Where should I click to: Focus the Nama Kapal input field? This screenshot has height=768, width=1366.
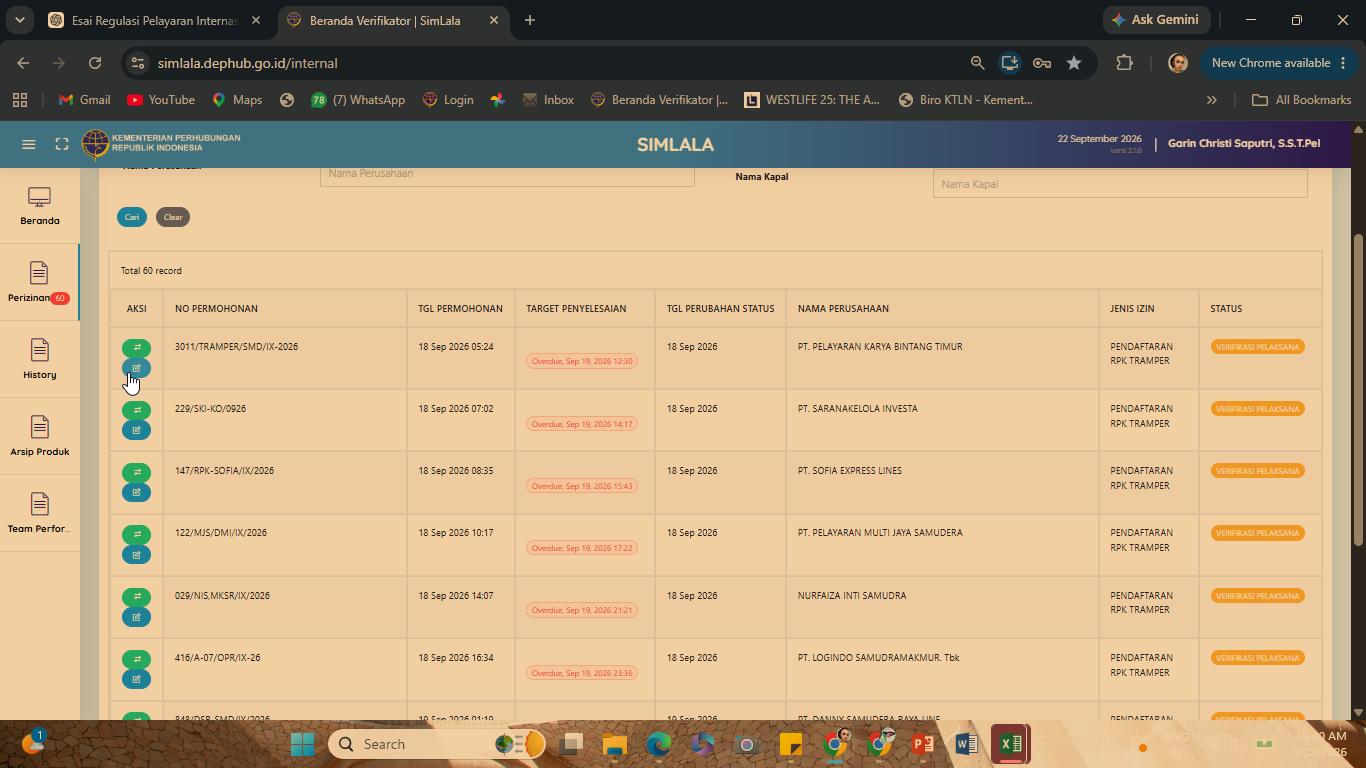click(x=1120, y=184)
